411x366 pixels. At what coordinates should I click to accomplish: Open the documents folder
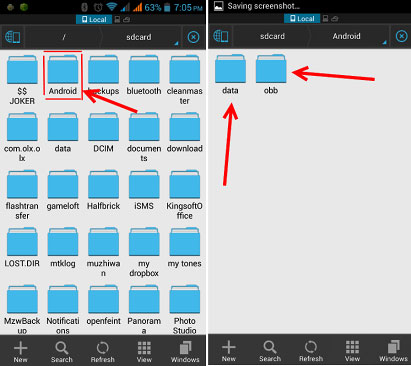(144, 137)
